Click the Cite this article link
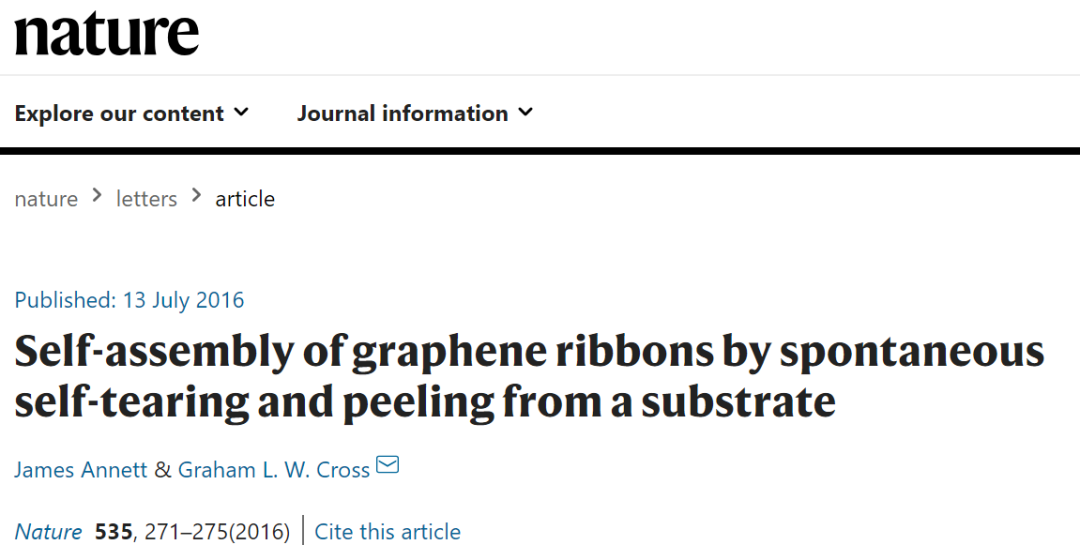Image resolution: width=1080 pixels, height=560 pixels. 388,531
